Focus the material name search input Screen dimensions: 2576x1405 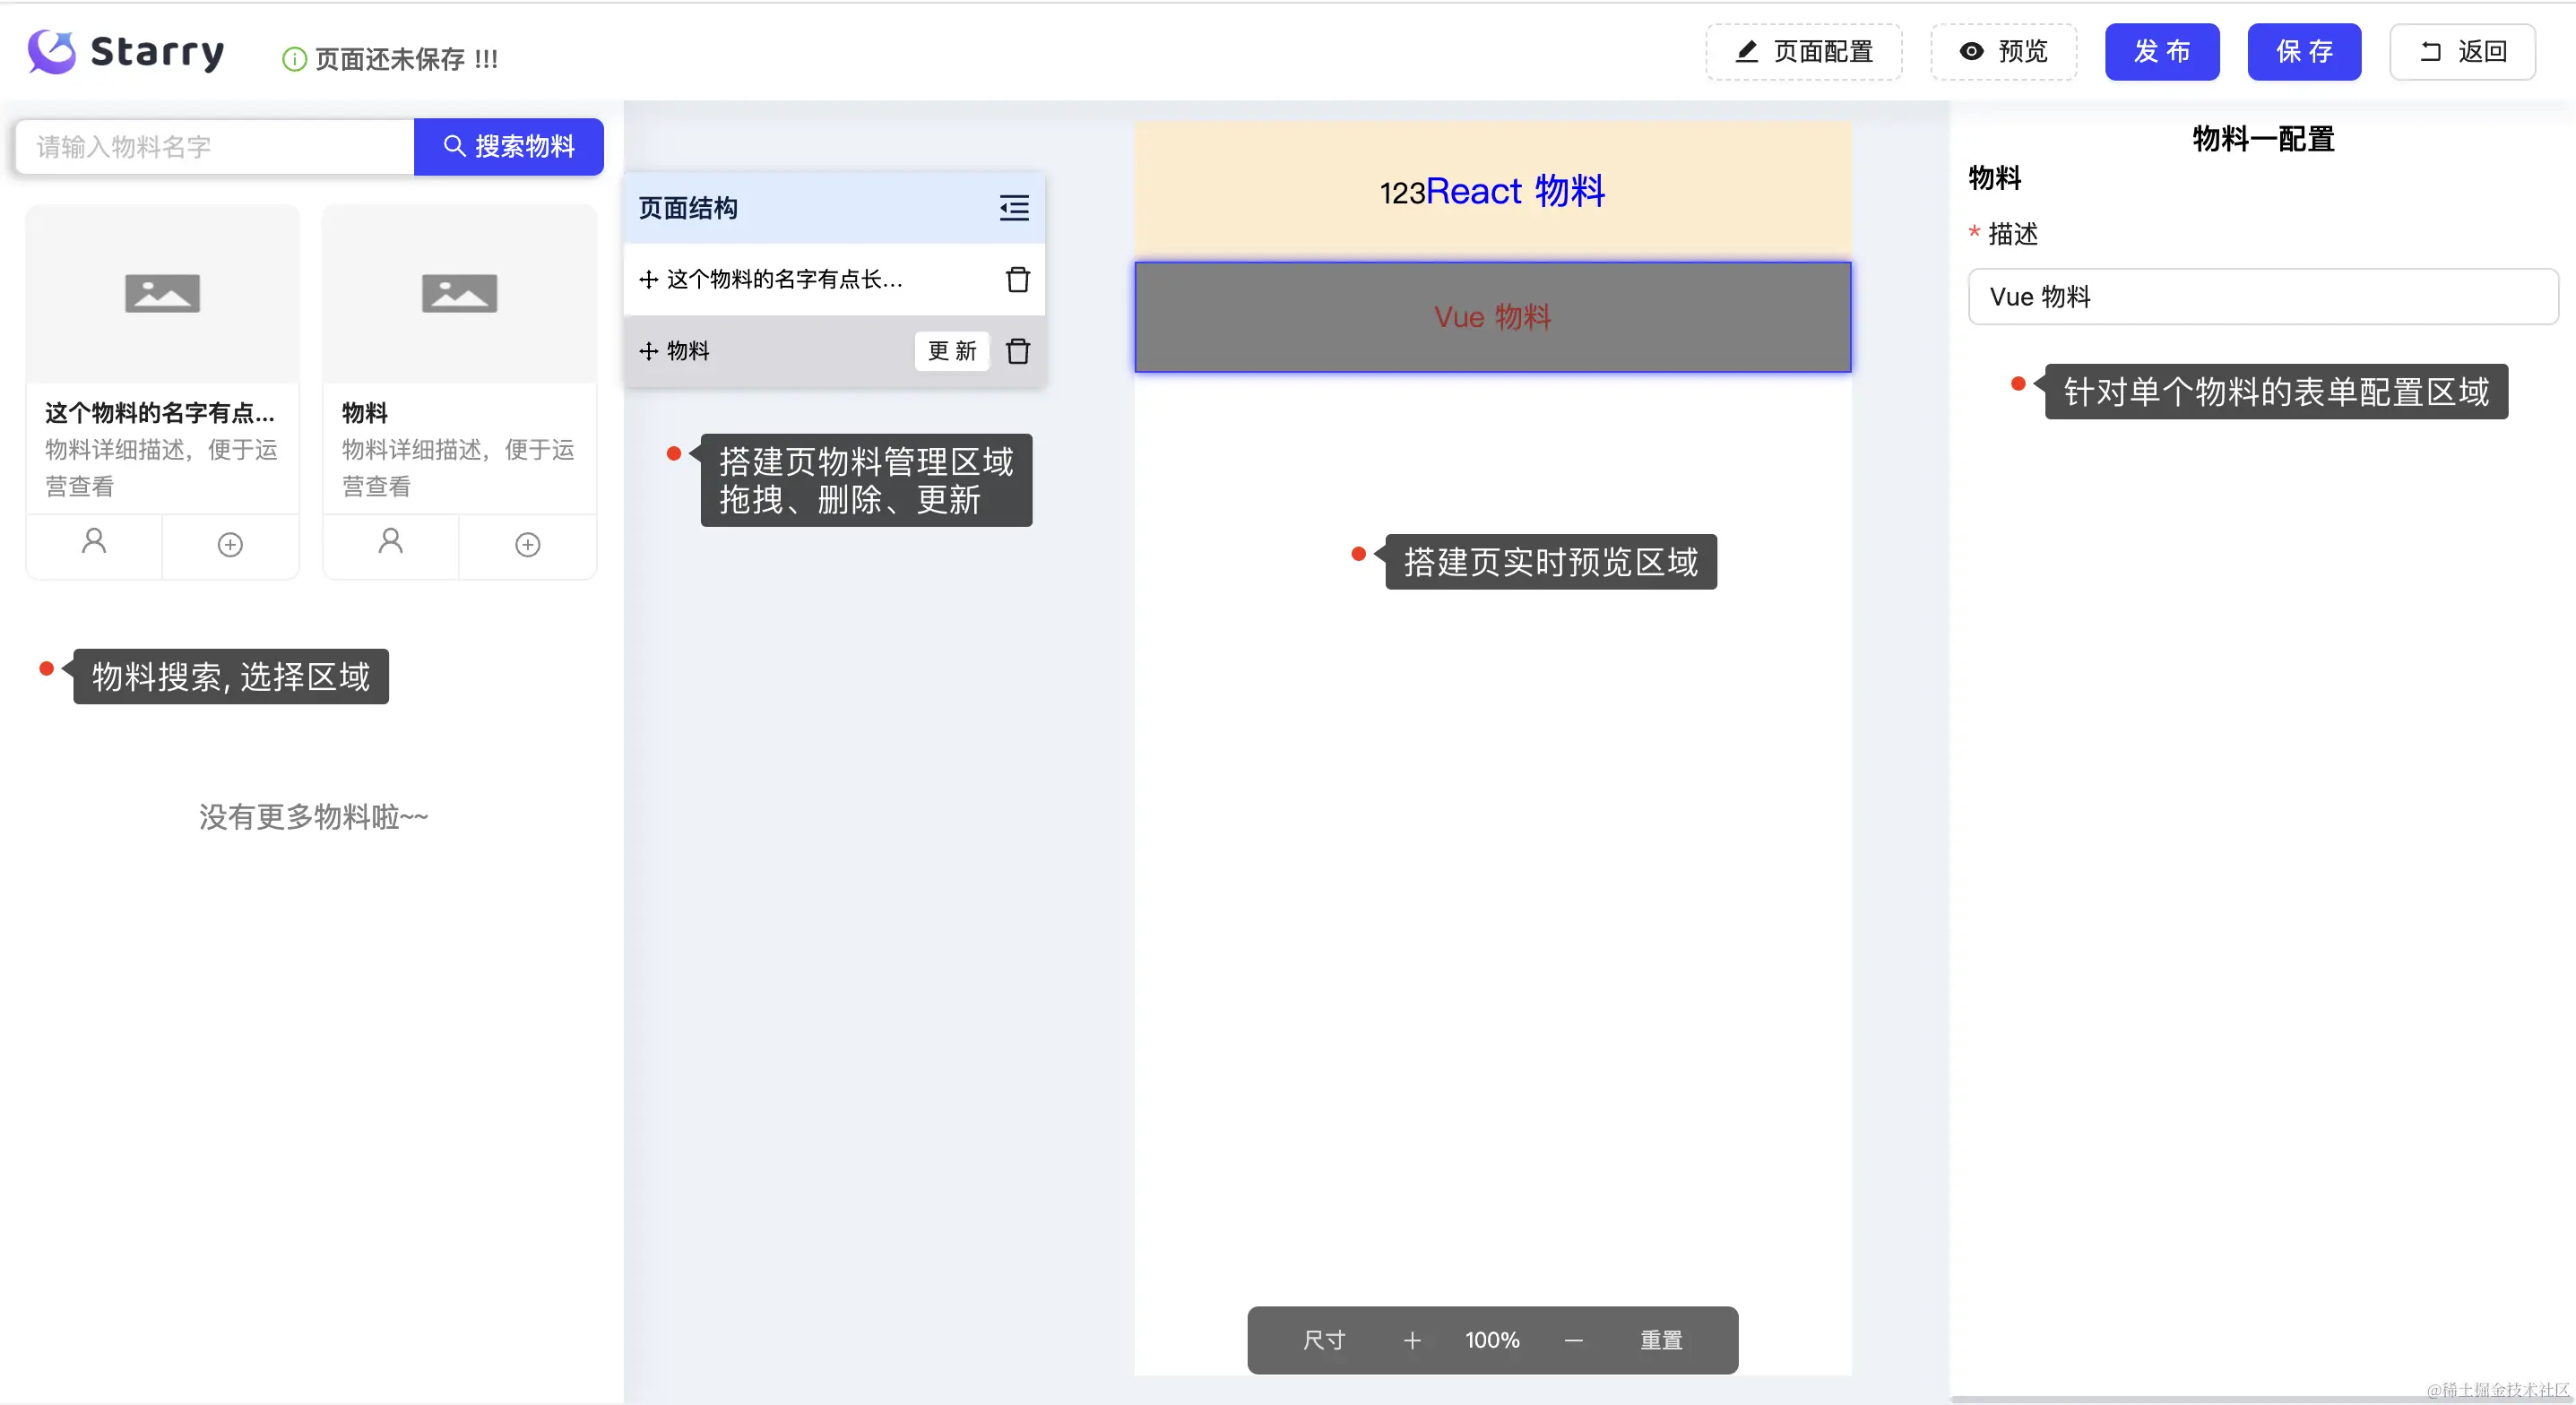215,147
